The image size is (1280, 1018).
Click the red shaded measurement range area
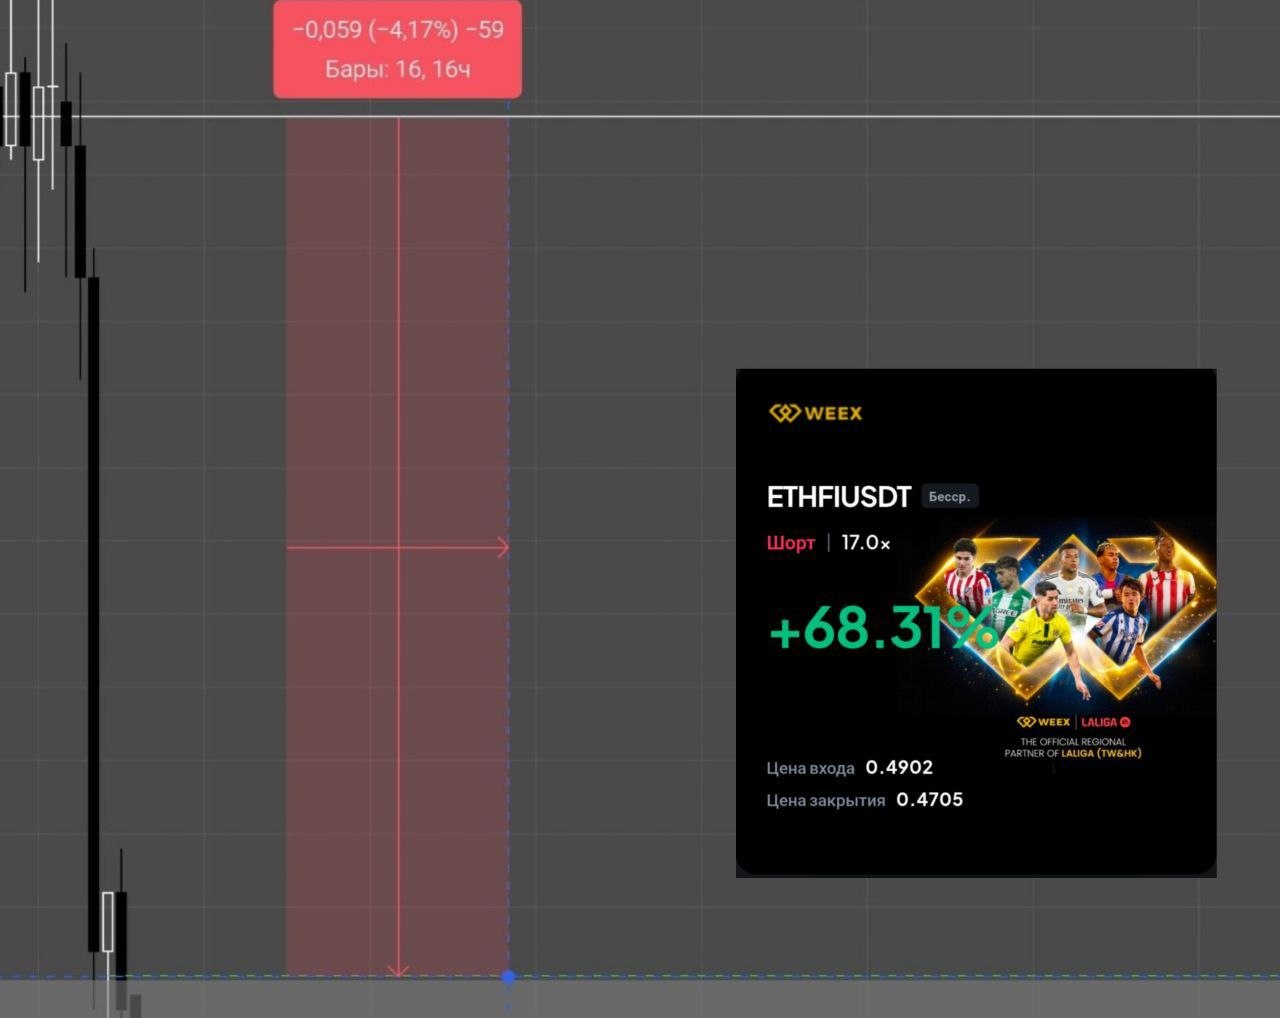[397, 547]
